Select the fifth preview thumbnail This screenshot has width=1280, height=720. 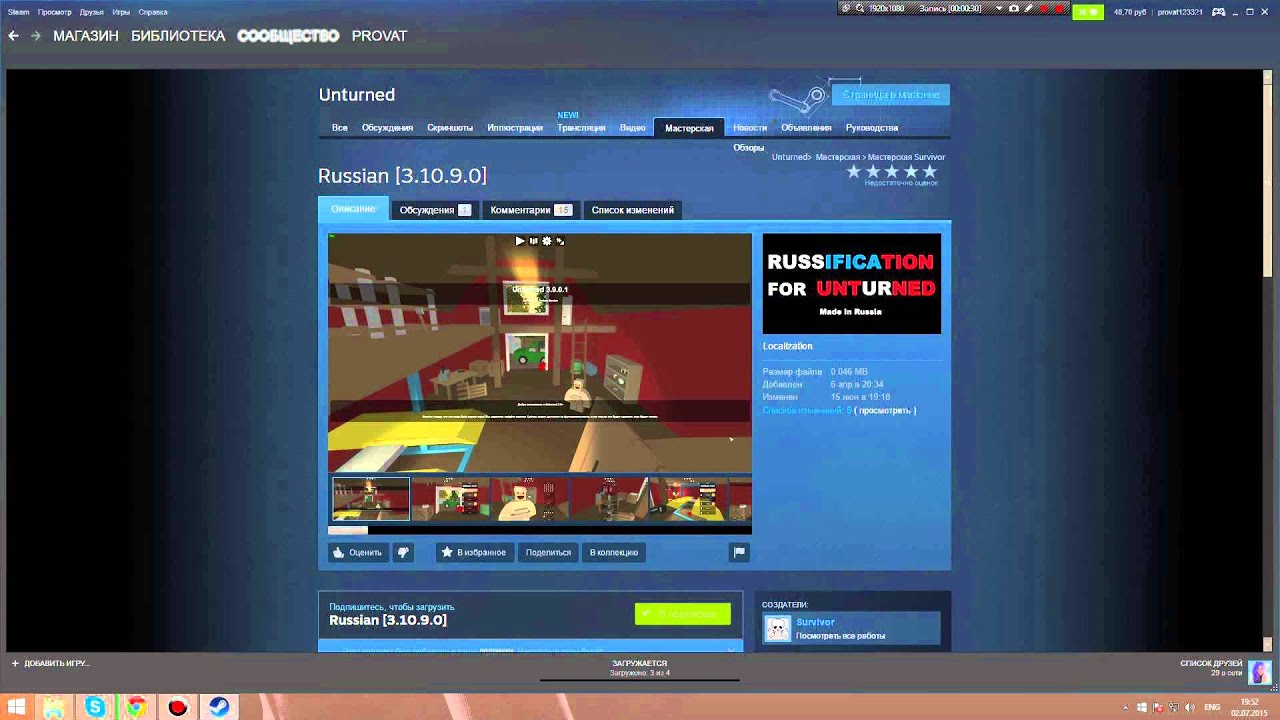[x=689, y=499]
